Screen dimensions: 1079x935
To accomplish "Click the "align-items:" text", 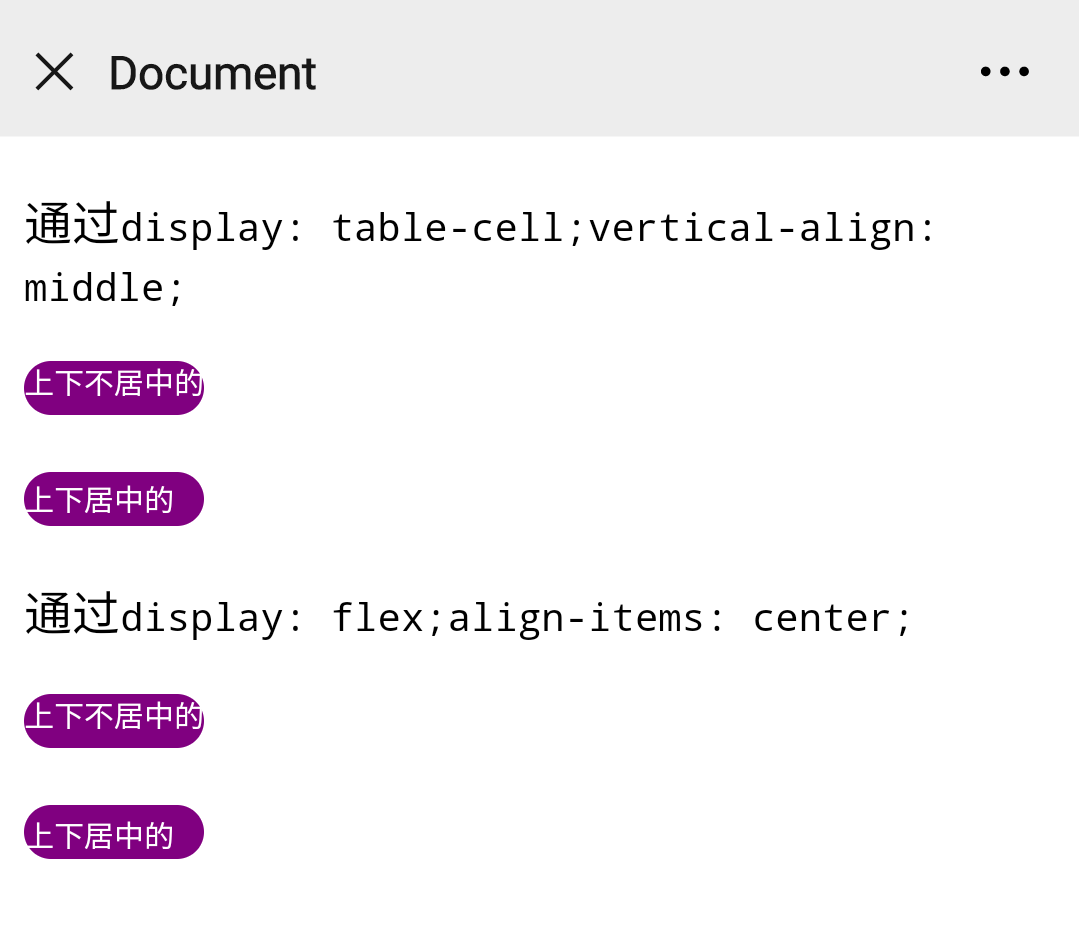I will (x=586, y=618).
